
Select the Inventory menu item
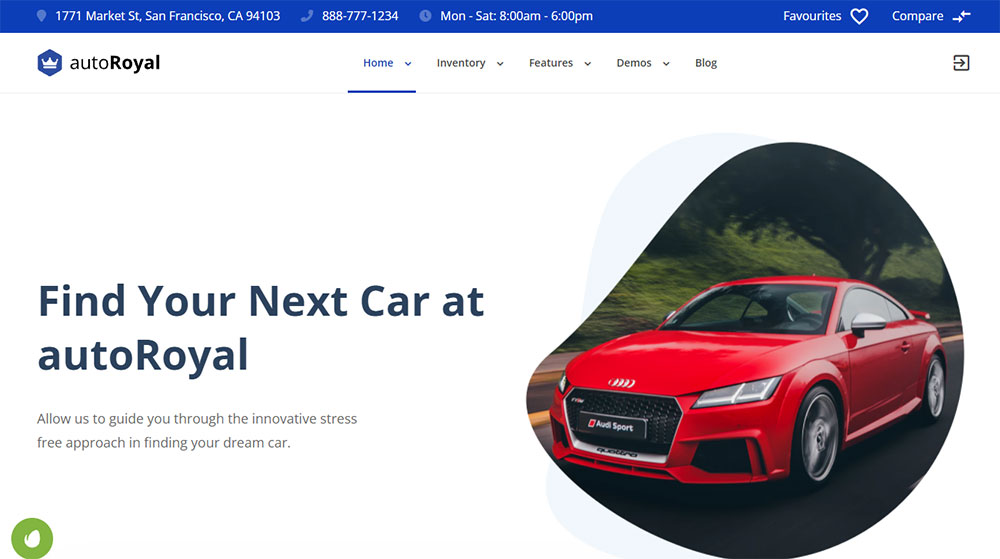click(x=460, y=62)
